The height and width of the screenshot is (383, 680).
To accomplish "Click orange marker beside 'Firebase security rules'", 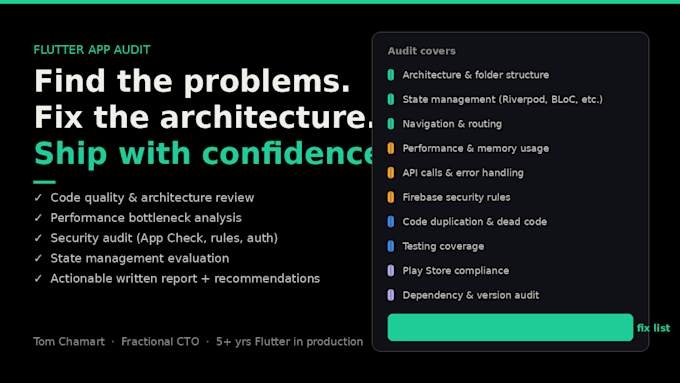I will [x=391, y=197].
